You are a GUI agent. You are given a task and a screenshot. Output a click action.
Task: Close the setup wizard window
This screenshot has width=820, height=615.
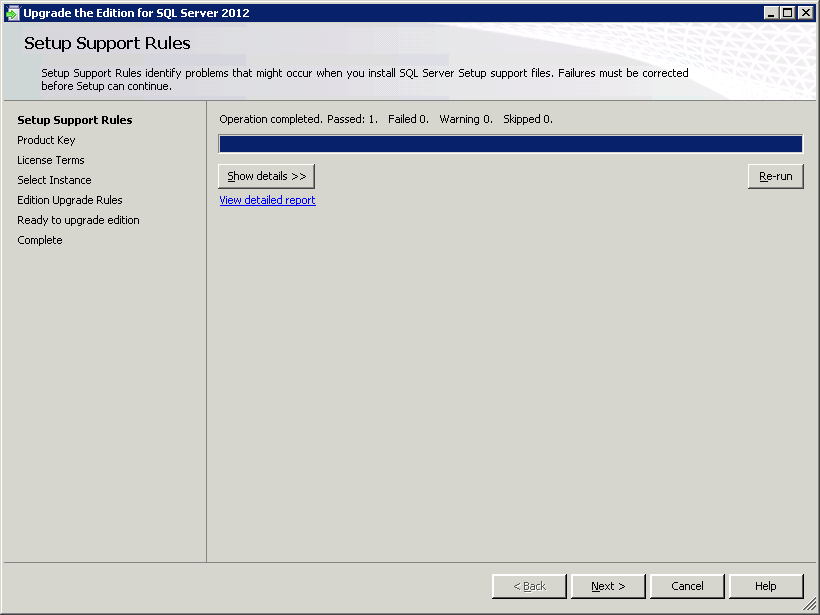click(806, 13)
